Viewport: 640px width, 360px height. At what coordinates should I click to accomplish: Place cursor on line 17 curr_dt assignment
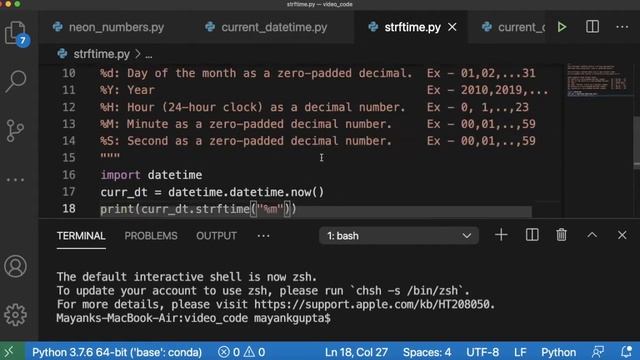pyautogui.click(x=212, y=192)
